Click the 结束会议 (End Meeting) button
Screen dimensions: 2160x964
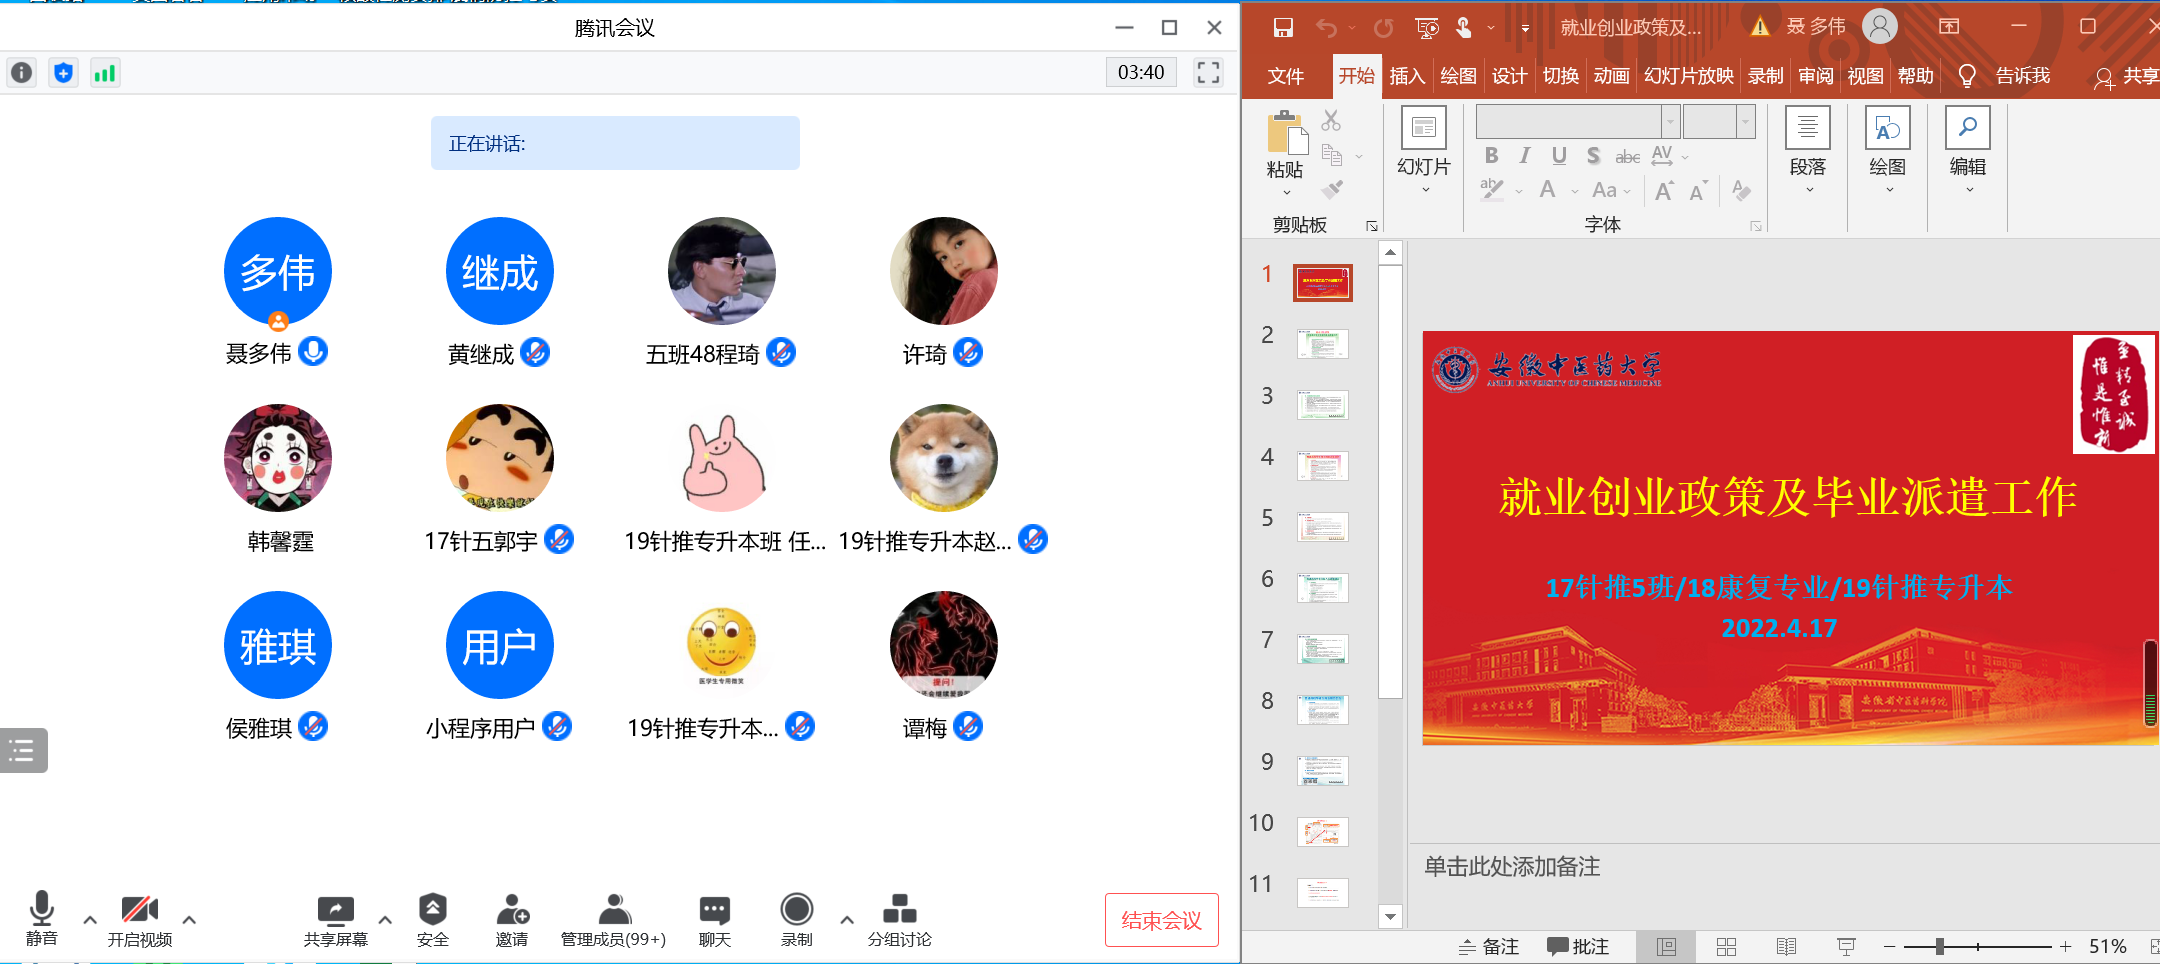click(1161, 920)
